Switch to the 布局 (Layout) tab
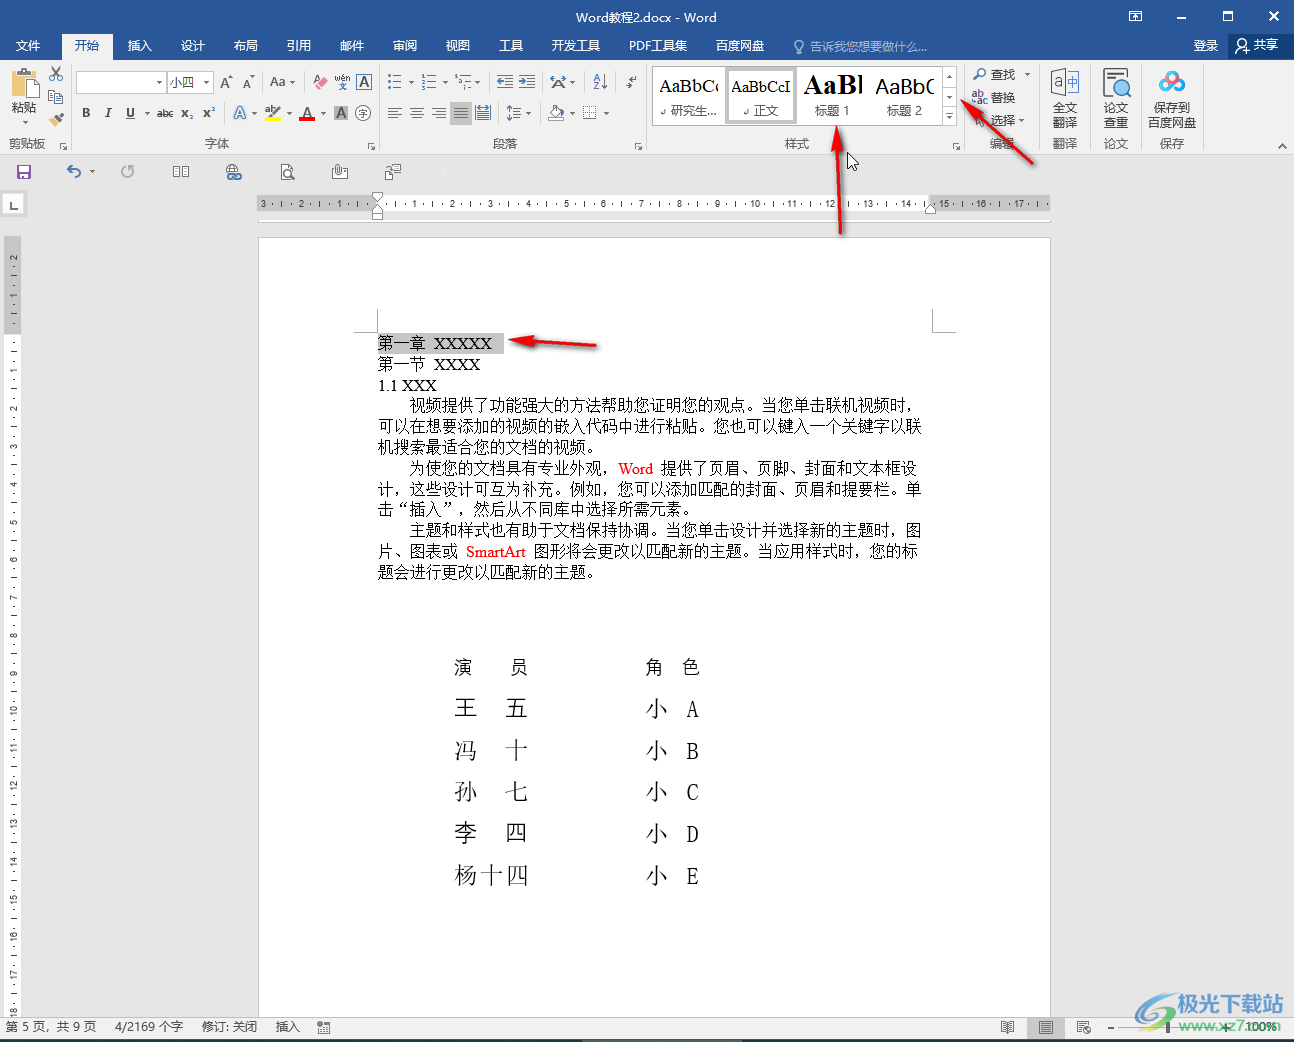This screenshot has width=1294, height=1042. (246, 46)
